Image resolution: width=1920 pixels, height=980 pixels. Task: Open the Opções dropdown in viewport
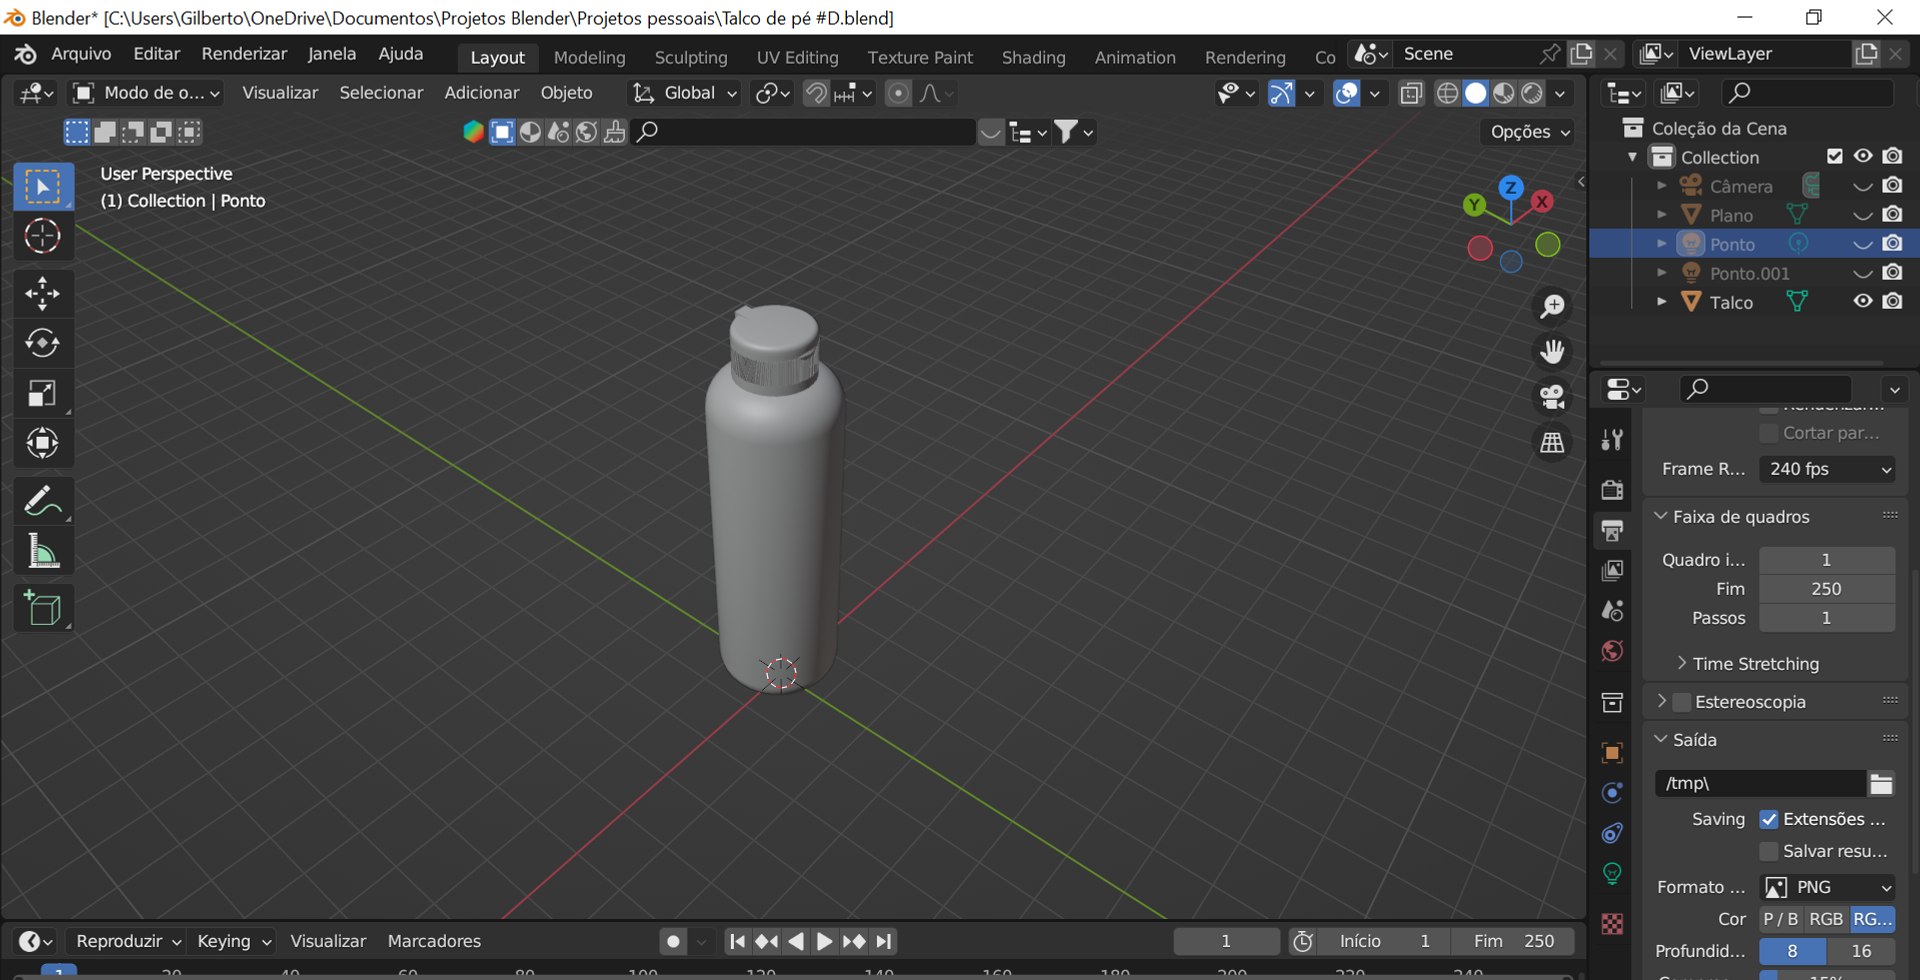[1529, 132]
